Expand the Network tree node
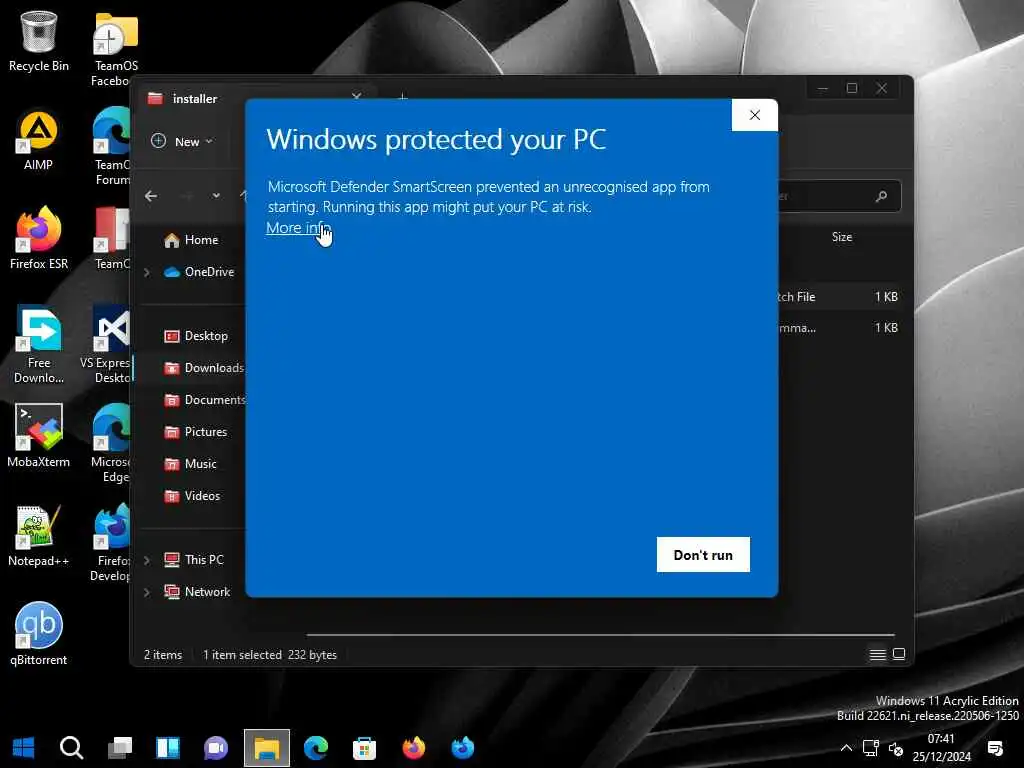Image resolution: width=1024 pixels, height=768 pixels. 147,592
